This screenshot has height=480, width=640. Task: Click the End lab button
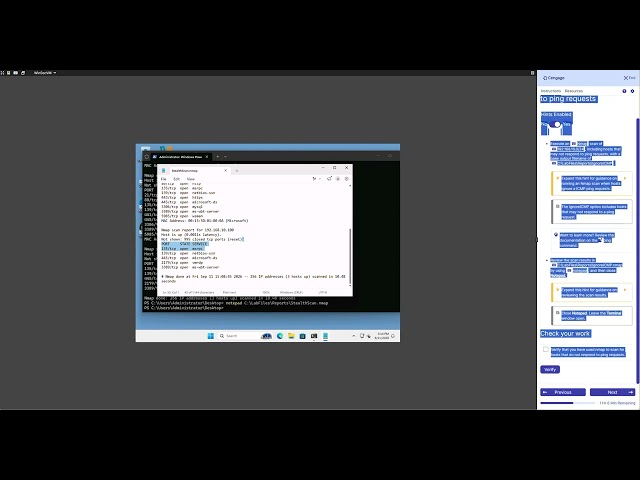click(x=629, y=78)
